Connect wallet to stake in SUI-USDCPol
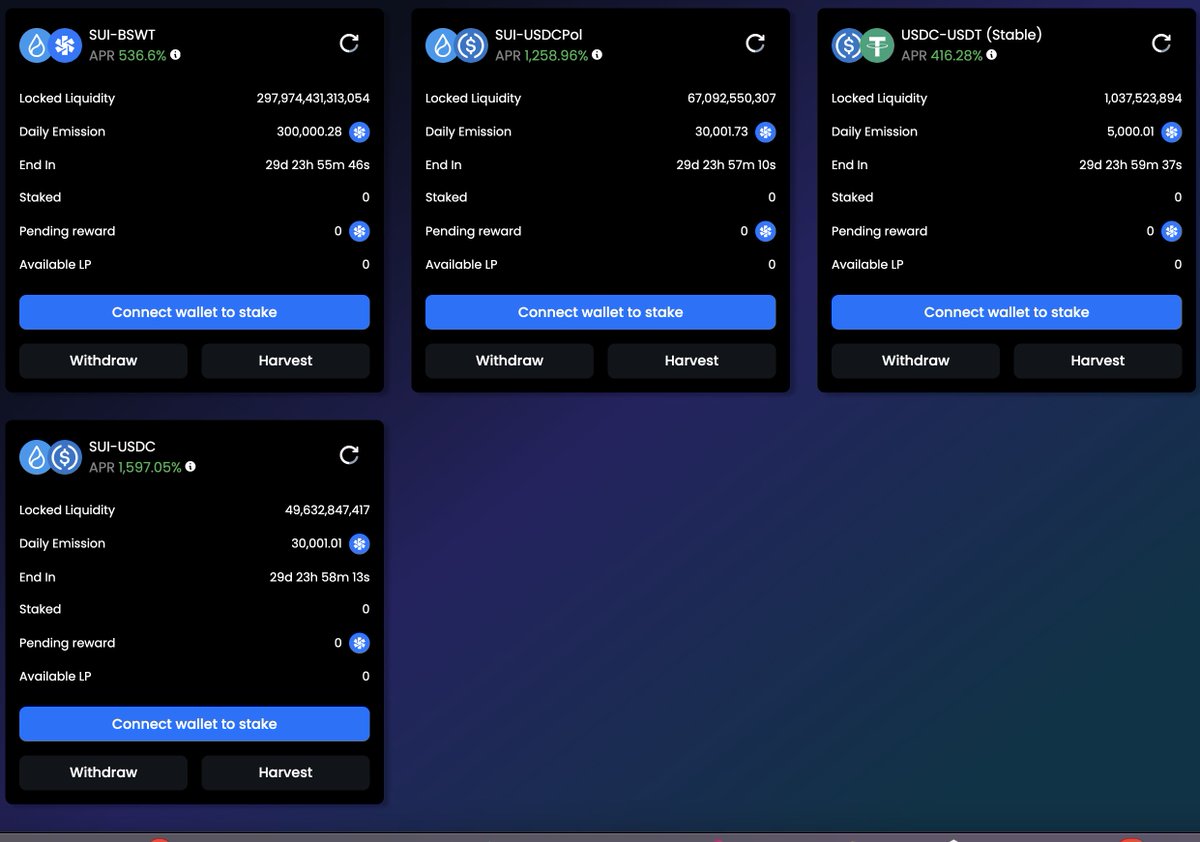Image resolution: width=1200 pixels, height=842 pixels. tap(600, 312)
